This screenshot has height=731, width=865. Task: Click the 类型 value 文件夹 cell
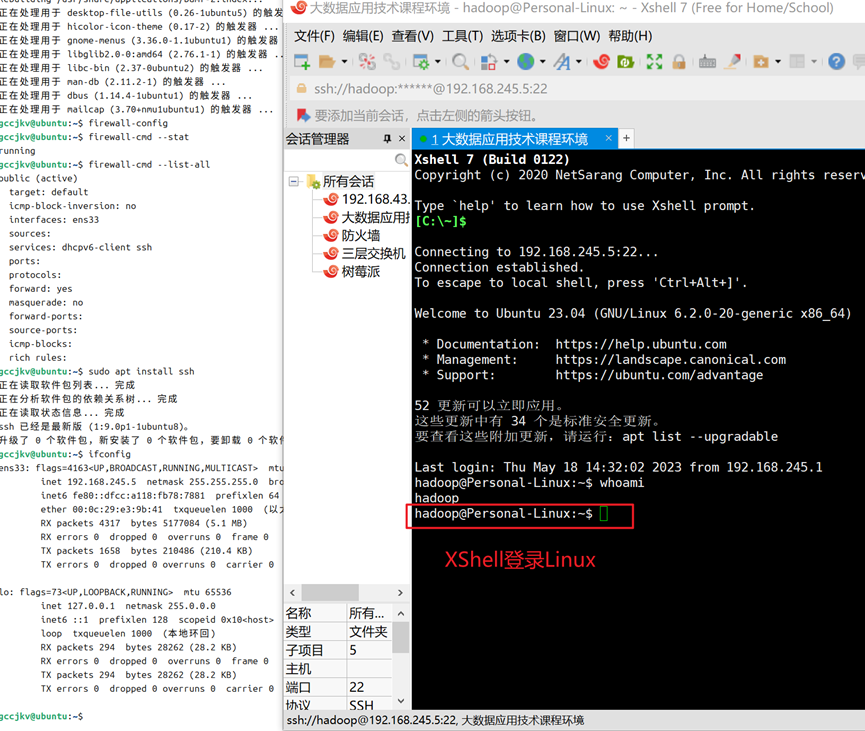369,632
